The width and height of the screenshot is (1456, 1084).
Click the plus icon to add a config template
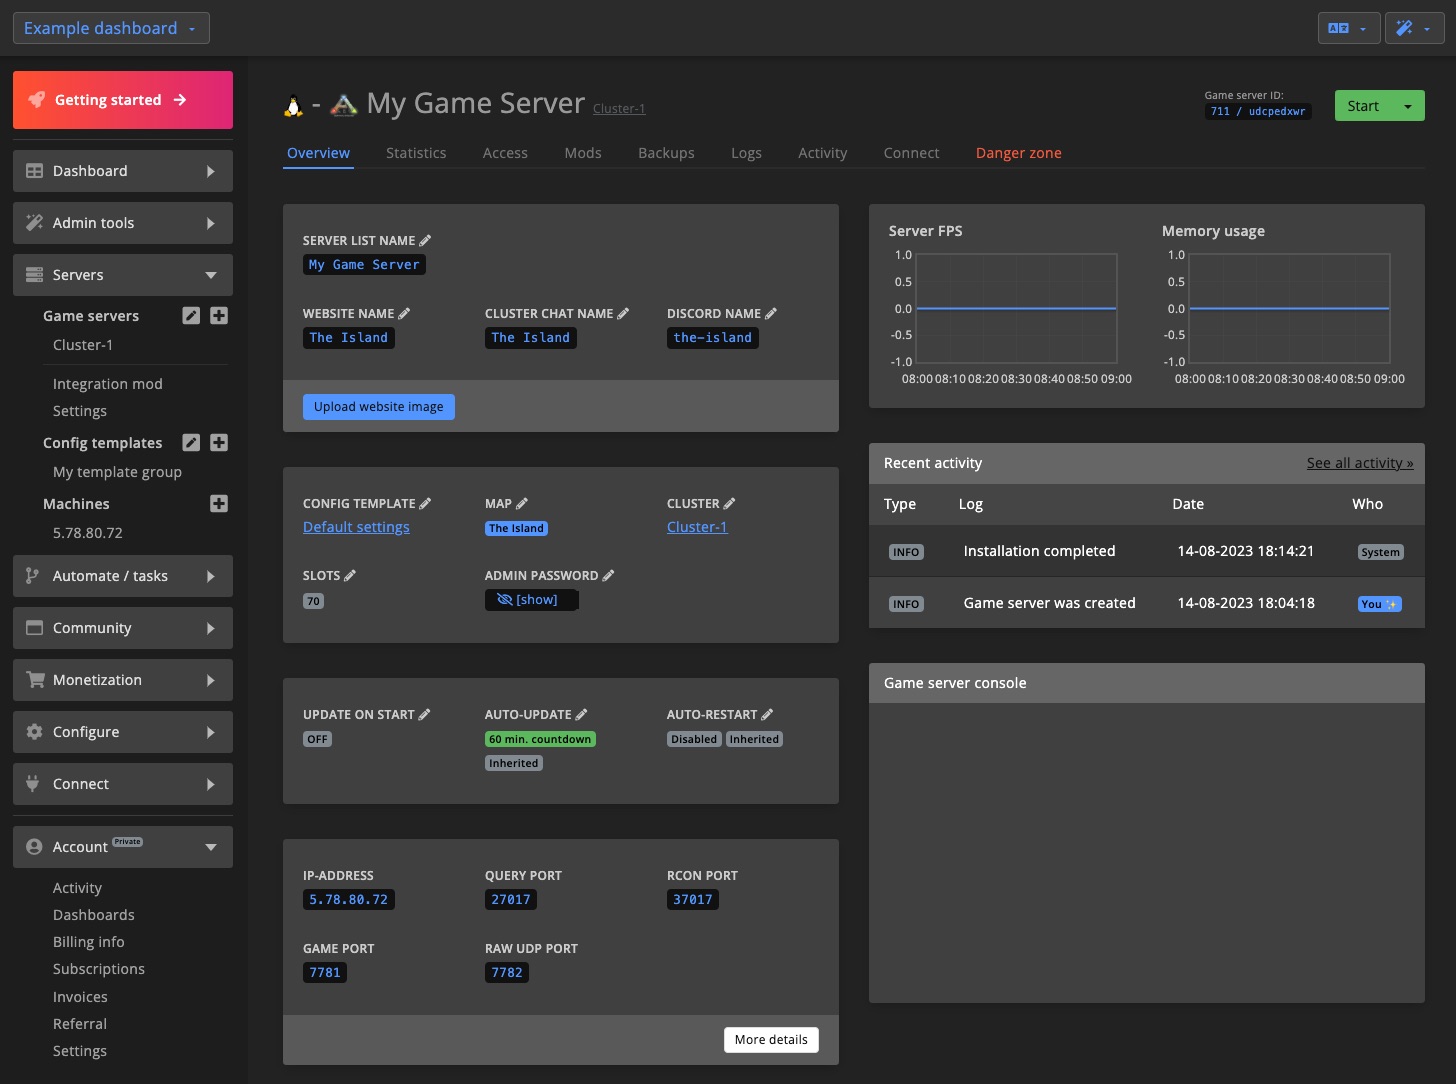[219, 442]
